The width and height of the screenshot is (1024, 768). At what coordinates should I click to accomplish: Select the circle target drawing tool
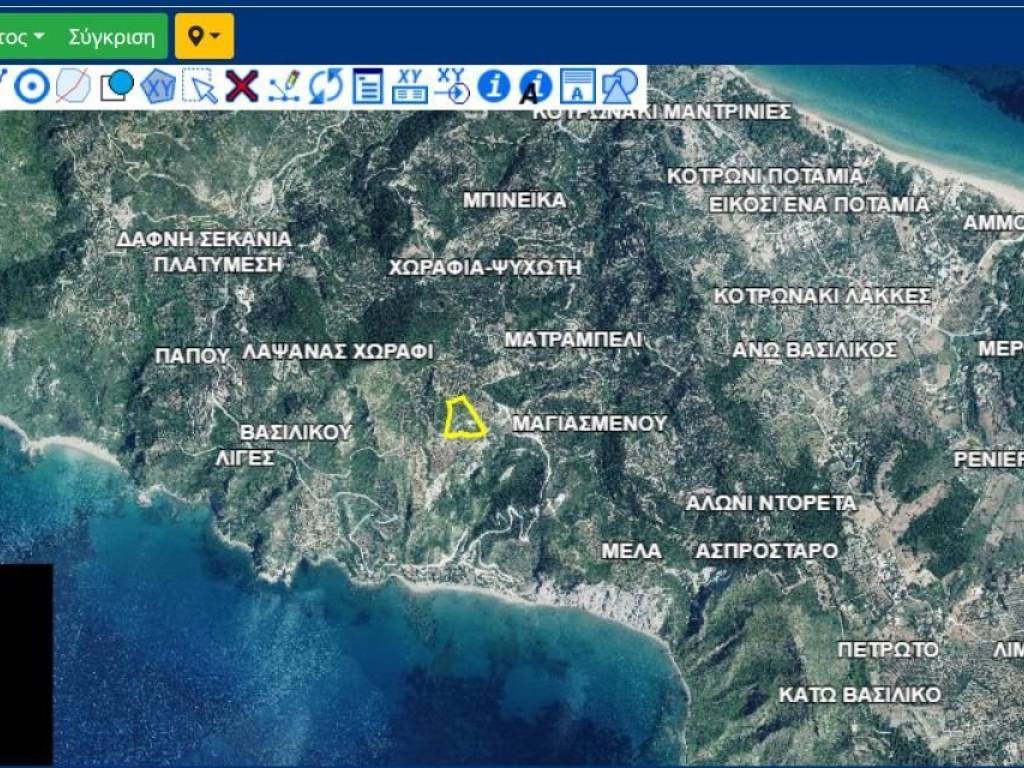point(32,86)
